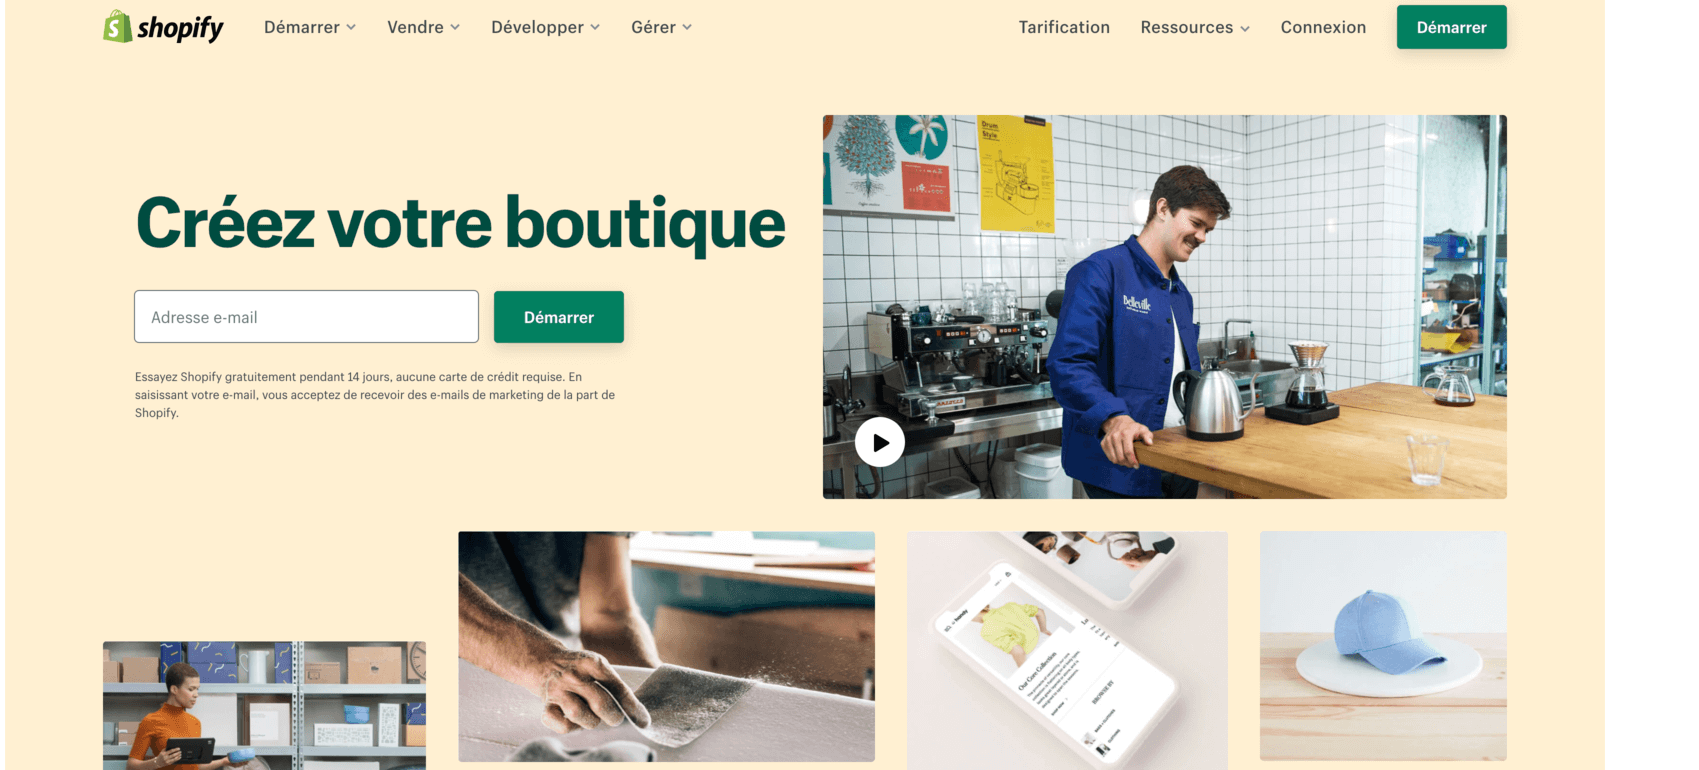1699x770 pixels.
Task: Open the barista coffee shop hero image
Action: pos(1164,307)
